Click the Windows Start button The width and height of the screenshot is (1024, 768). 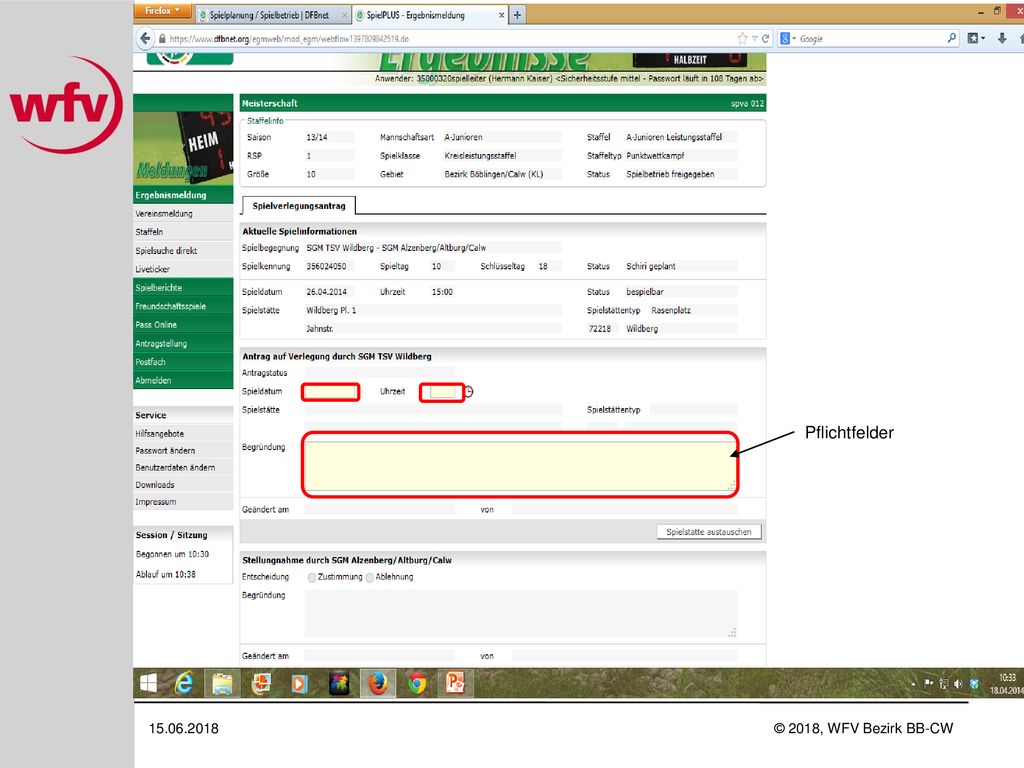pos(148,684)
